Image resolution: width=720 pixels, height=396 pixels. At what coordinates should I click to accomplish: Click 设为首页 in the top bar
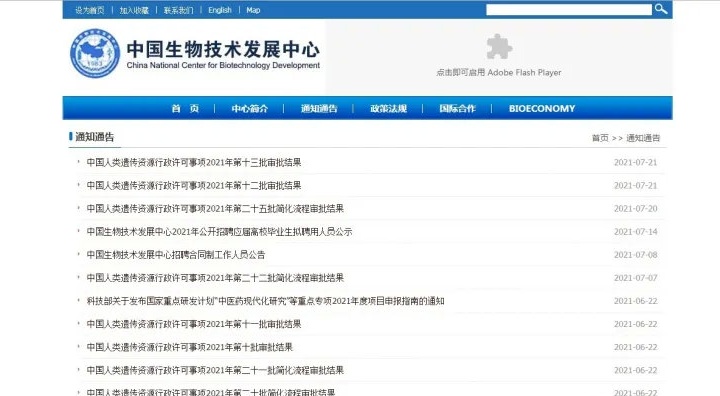tap(90, 10)
